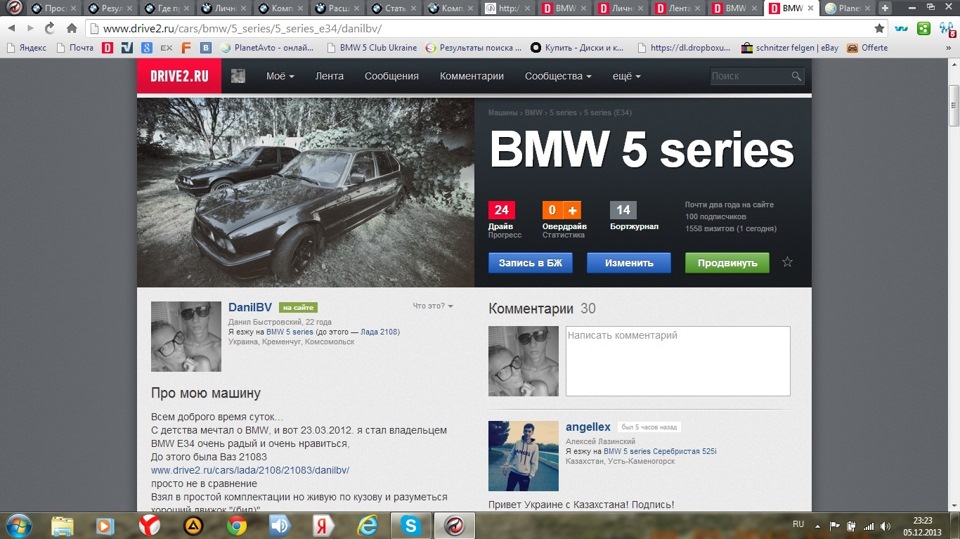Open angellex's avatar photo
Image resolution: width=960 pixels, height=539 pixels.
(x=523, y=456)
